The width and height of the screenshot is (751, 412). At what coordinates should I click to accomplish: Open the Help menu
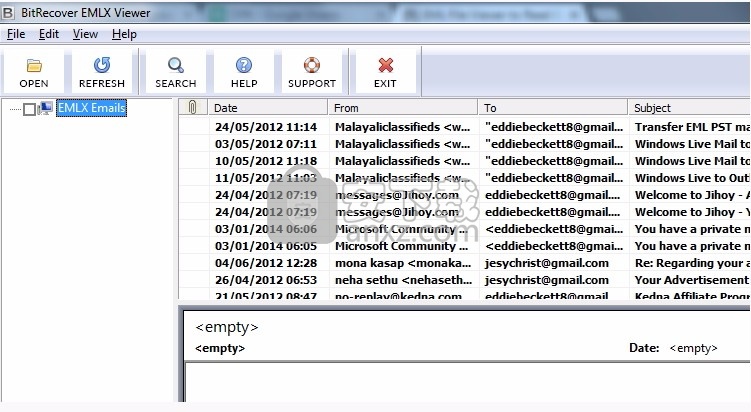pyautogui.click(x=124, y=34)
